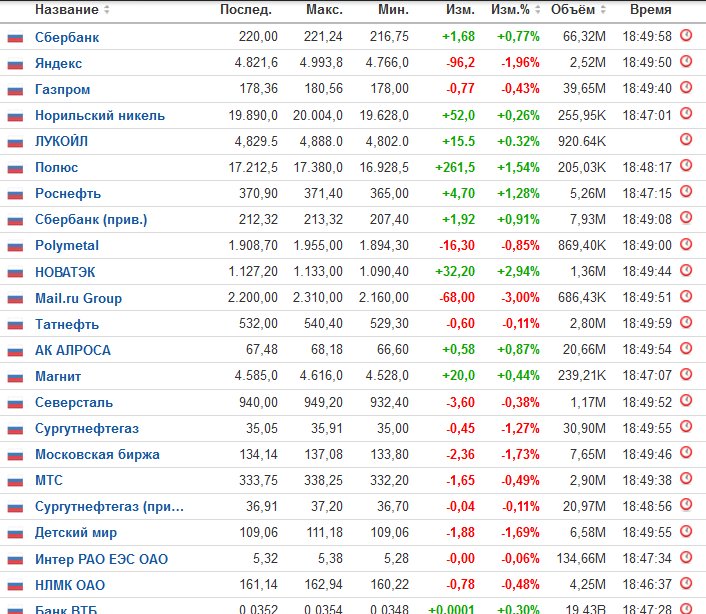The width and height of the screenshot is (706, 614).
Task: Open the МТС stock link
Action: (x=49, y=480)
